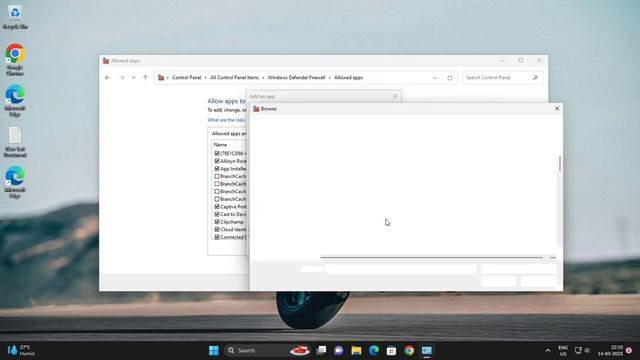Screen dimensions: 640x360
Task: Select Control Panel in the breadcrumb
Action: click(187, 78)
